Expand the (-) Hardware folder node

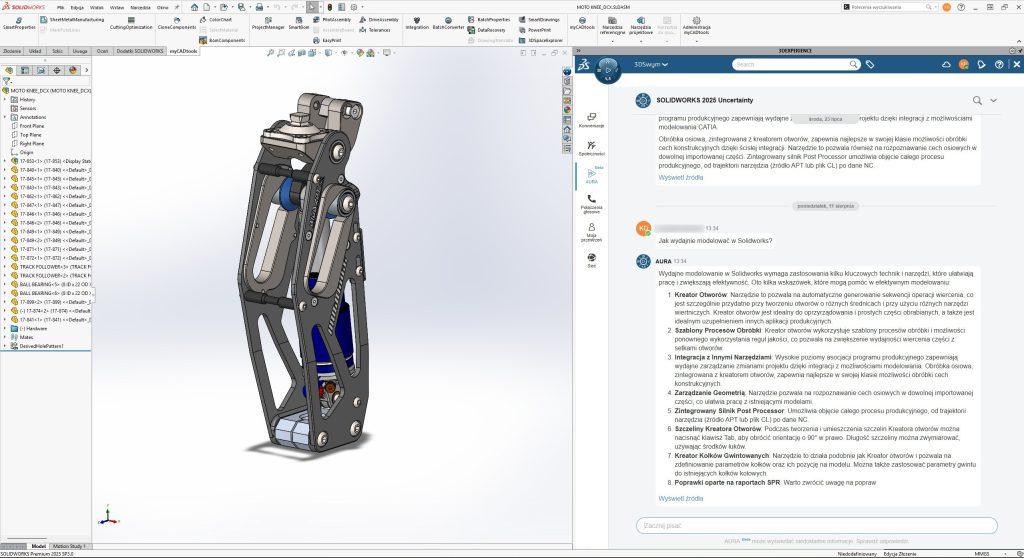pos(5,329)
